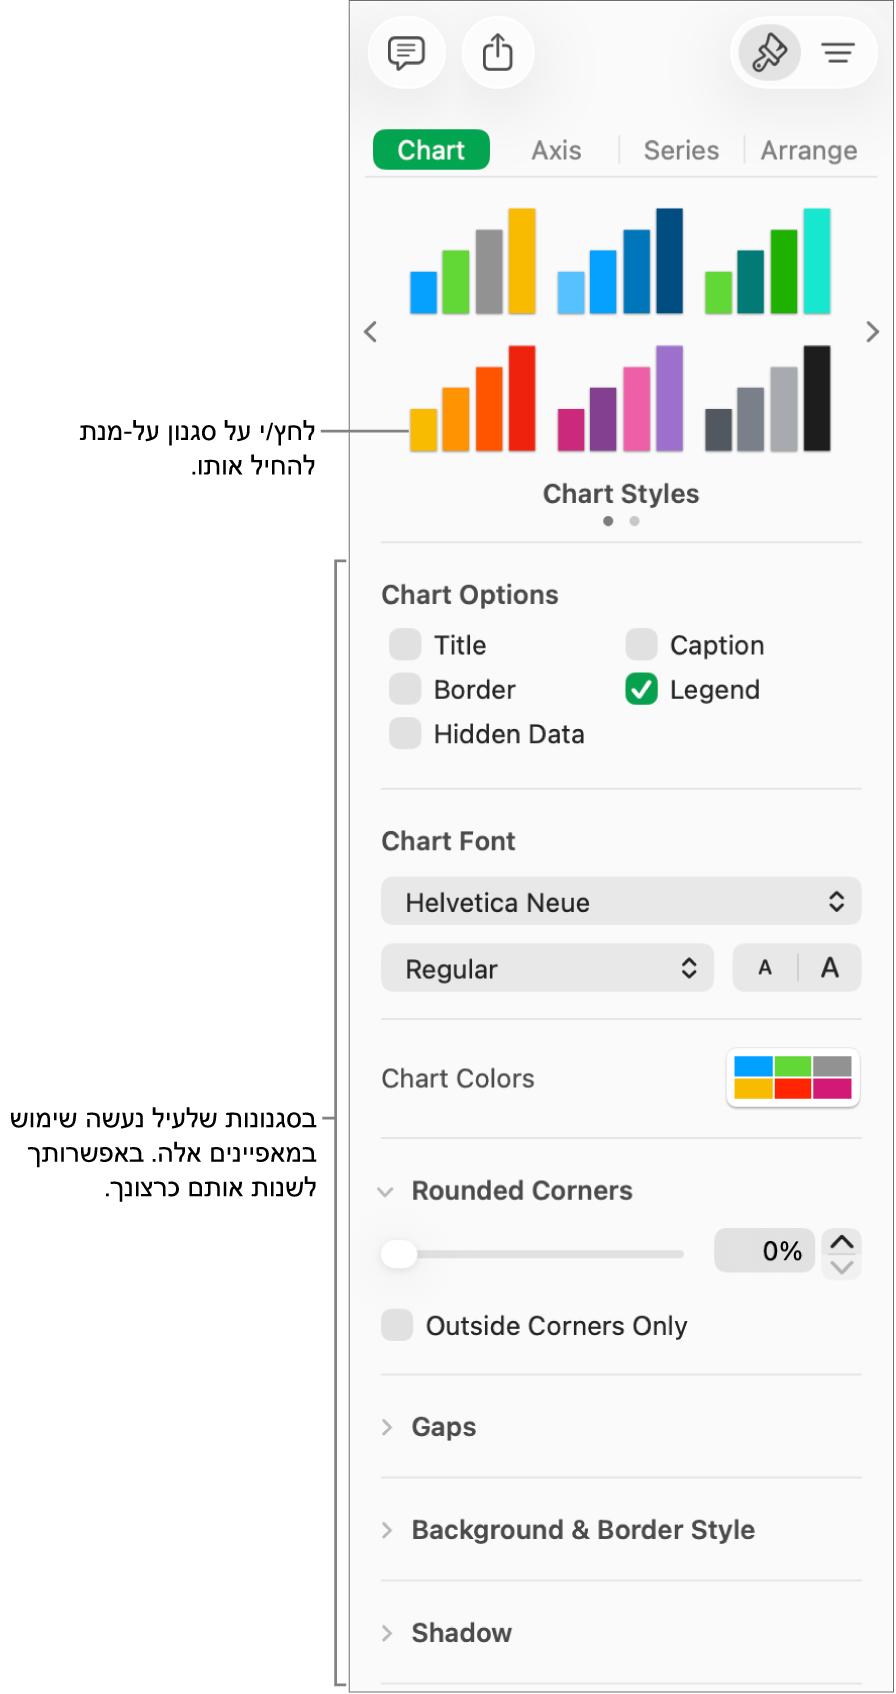Click the larger font size A button
The height and width of the screenshot is (1694, 896).
829,968
